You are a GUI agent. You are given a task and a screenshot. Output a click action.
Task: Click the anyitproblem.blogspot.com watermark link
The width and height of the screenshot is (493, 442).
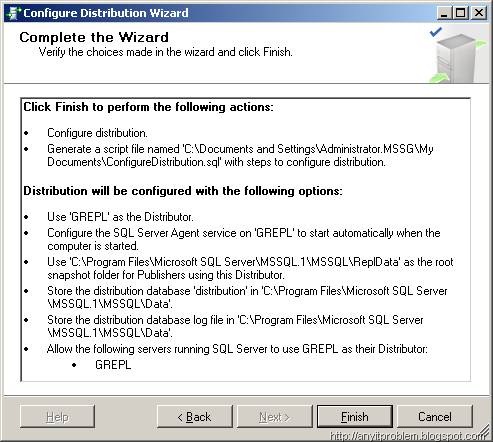pyautogui.click(x=408, y=435)
